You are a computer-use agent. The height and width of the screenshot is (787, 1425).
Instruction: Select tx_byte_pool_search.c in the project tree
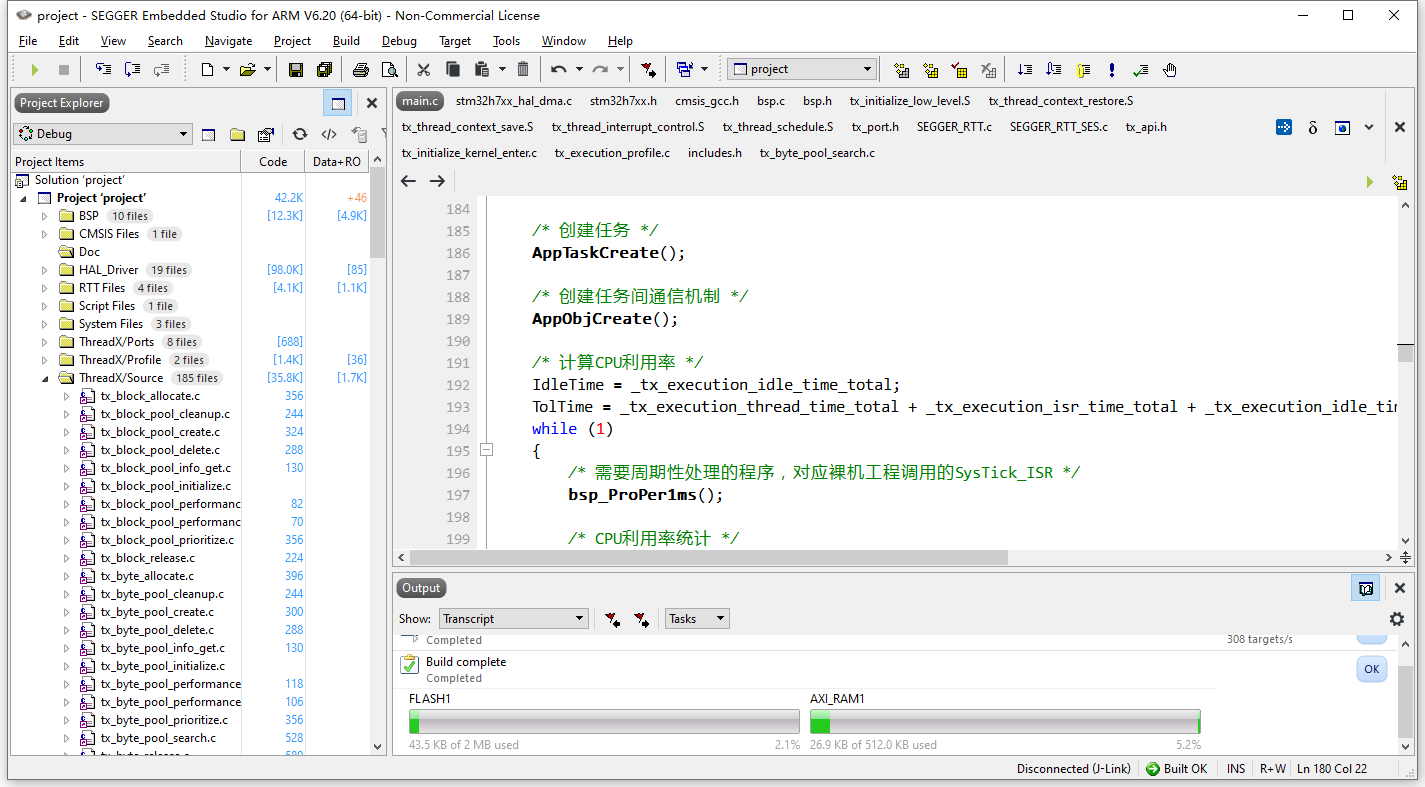pos(158,738)
